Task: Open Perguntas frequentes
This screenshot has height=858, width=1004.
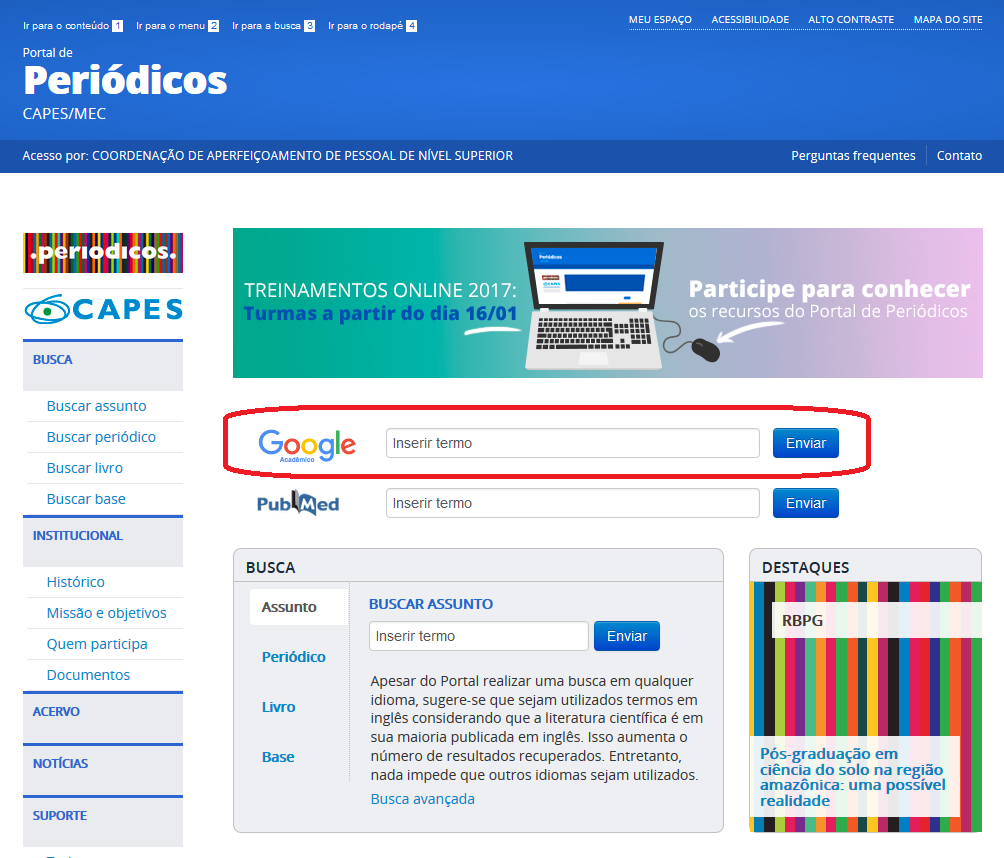Action: tap(853, 156)
